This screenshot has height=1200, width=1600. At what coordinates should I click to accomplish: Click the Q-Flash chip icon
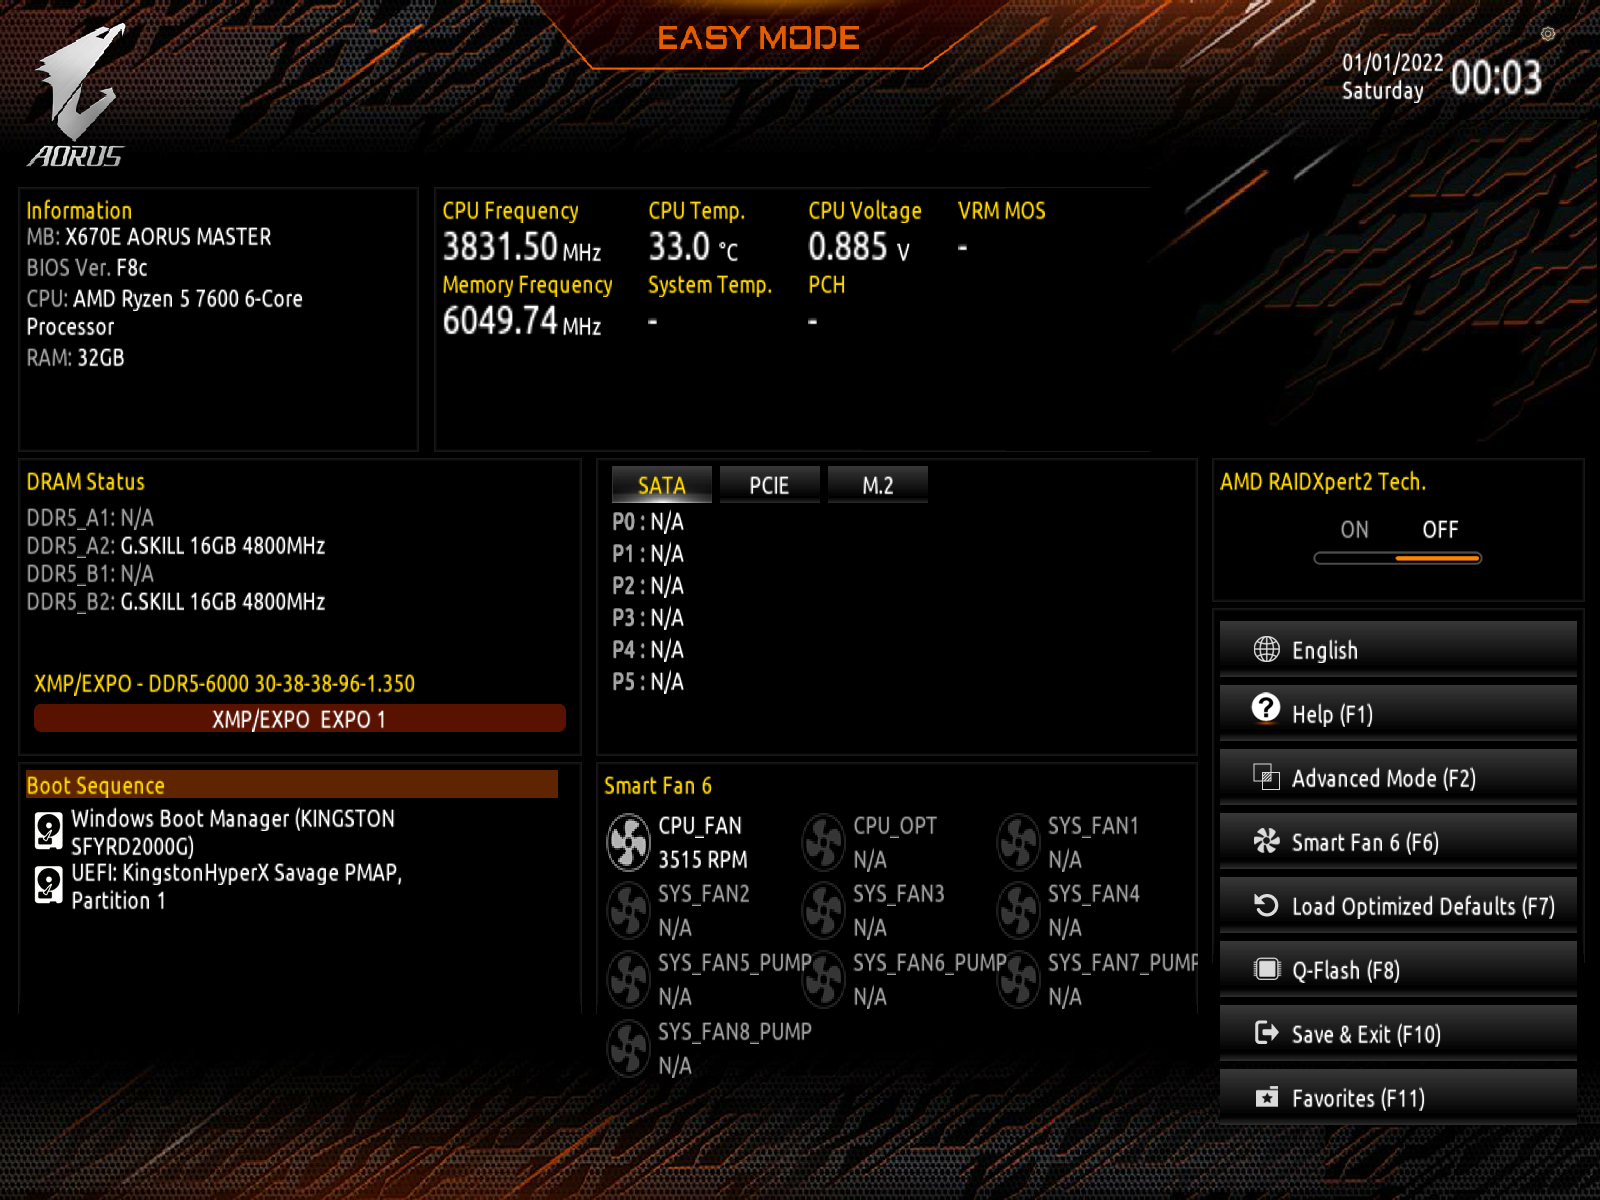click(1266, 969)
